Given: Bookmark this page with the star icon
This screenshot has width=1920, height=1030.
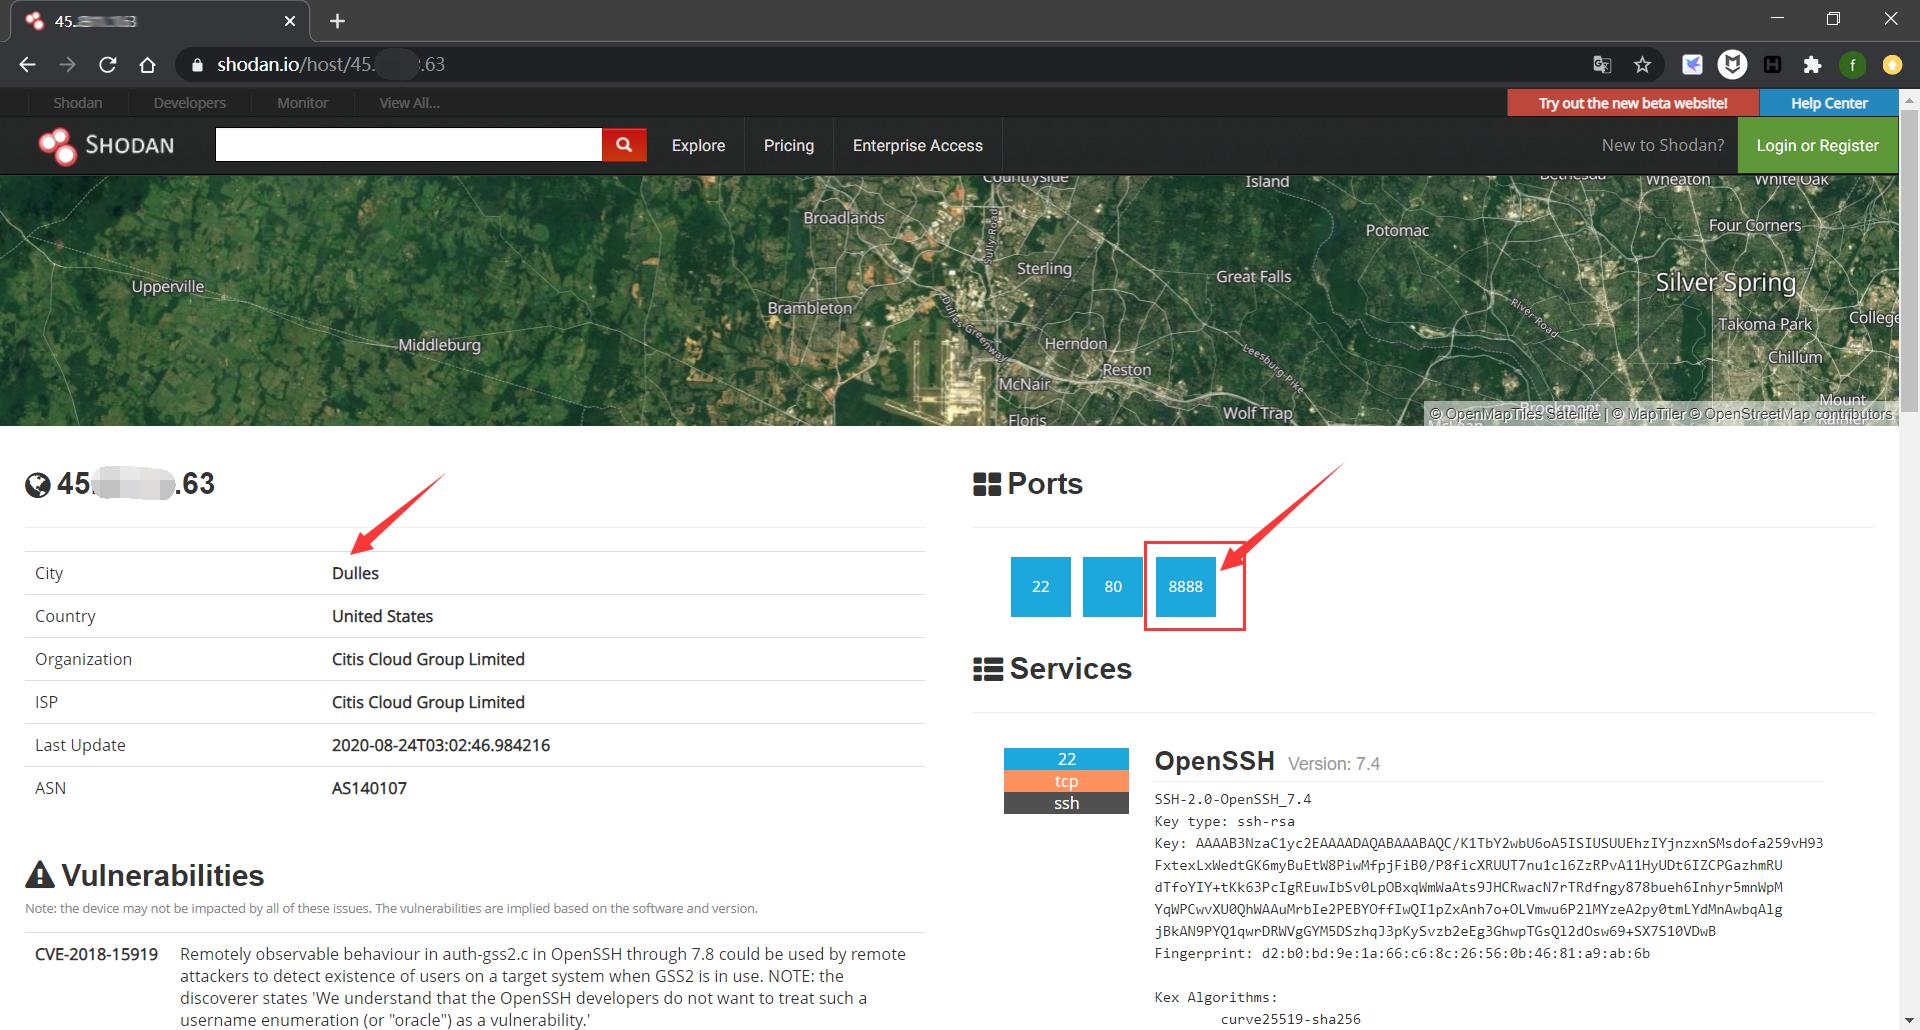Looking at the screenshot, I should (x=1642, y=65).
